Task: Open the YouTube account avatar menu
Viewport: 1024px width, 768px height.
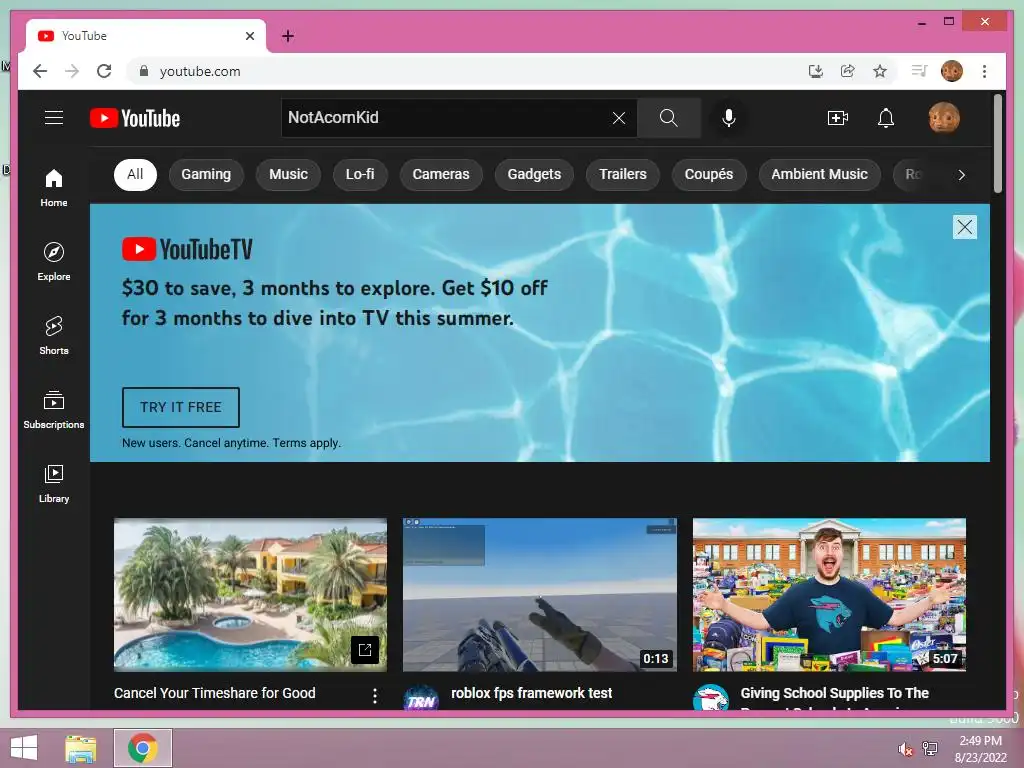Action: tap(944, 118)
